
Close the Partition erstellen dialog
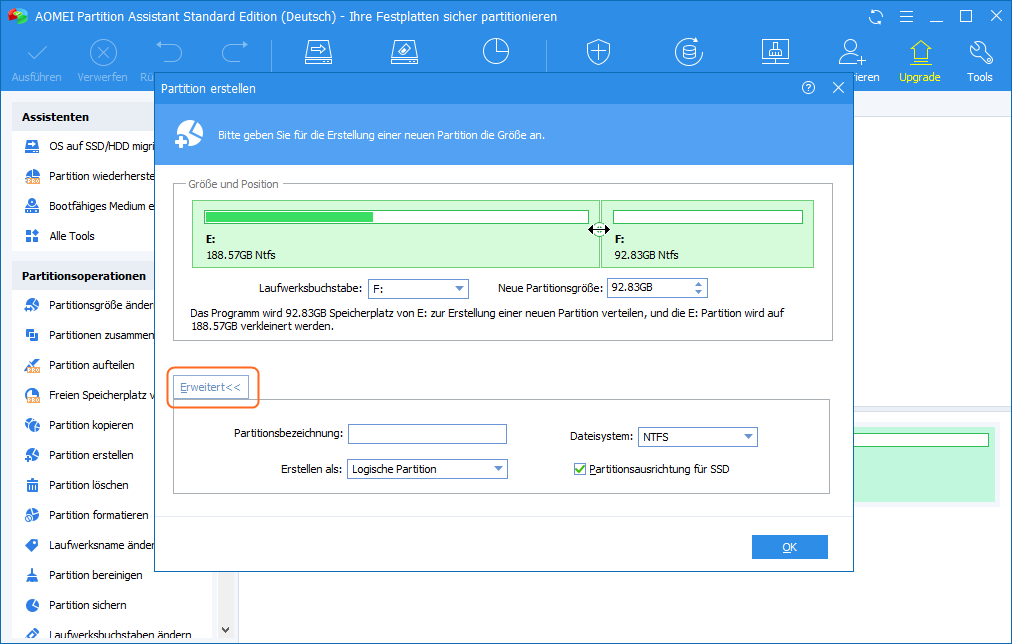pos(838,88)
